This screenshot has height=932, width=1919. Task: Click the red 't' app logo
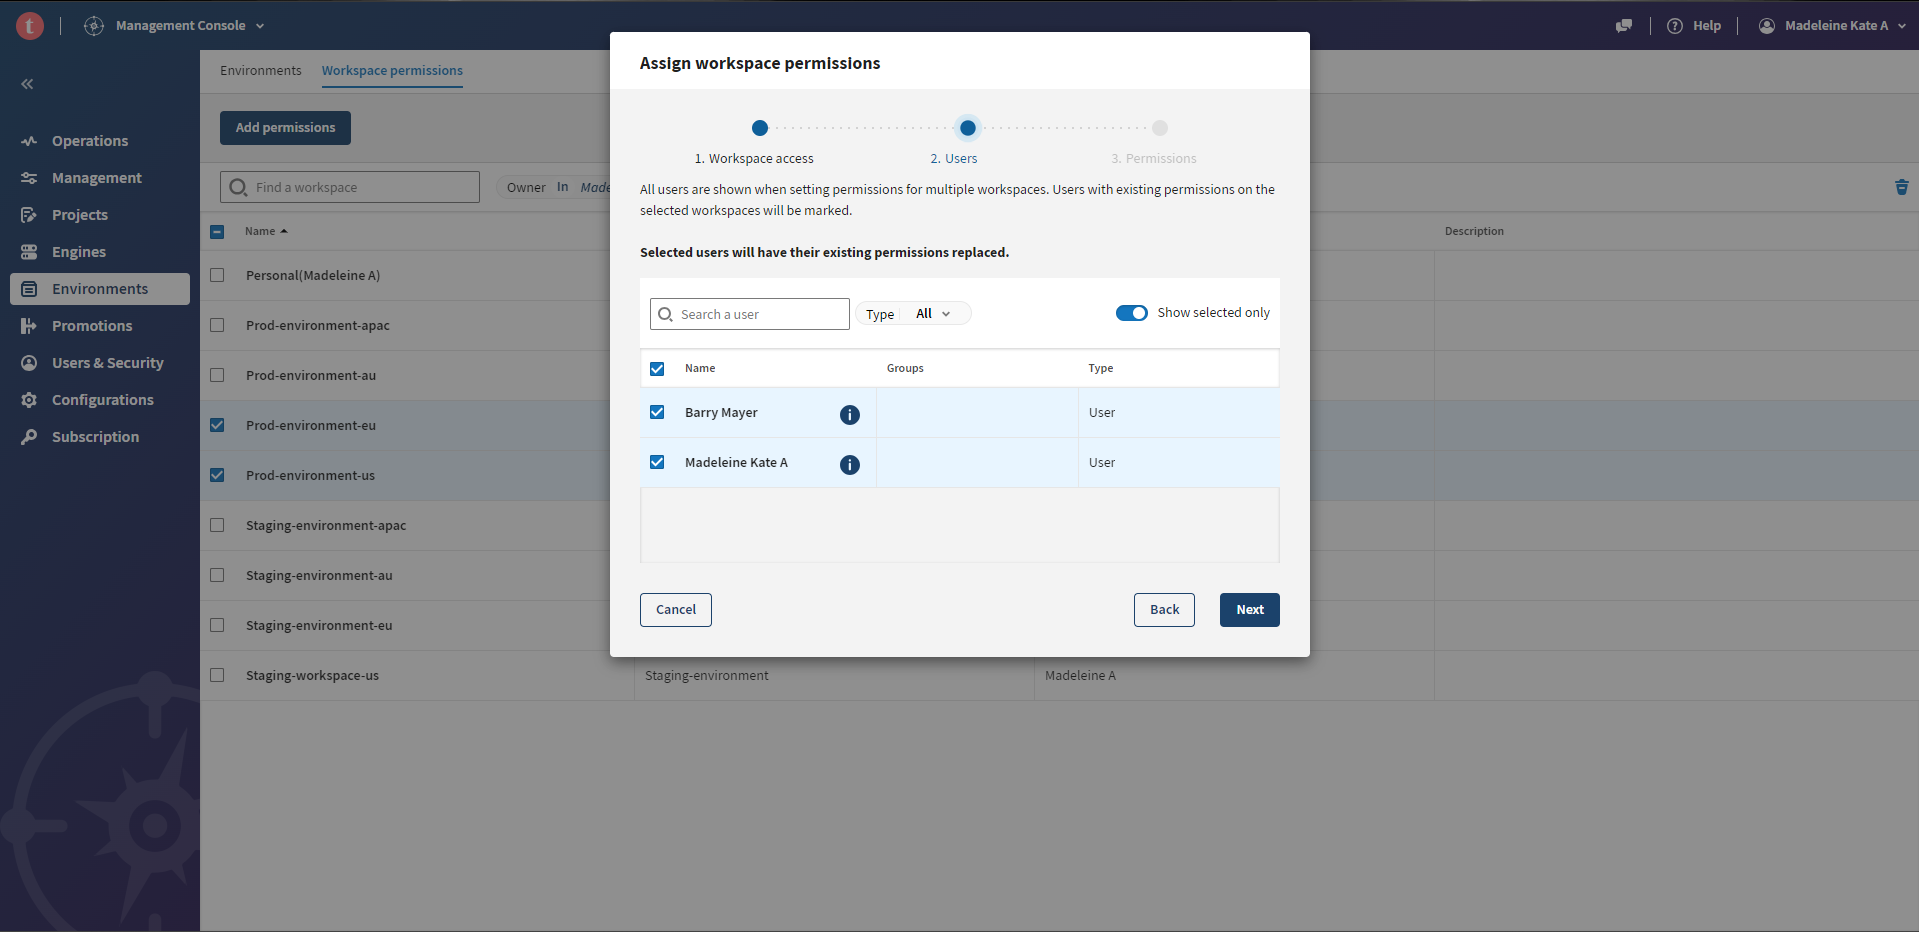30,26
